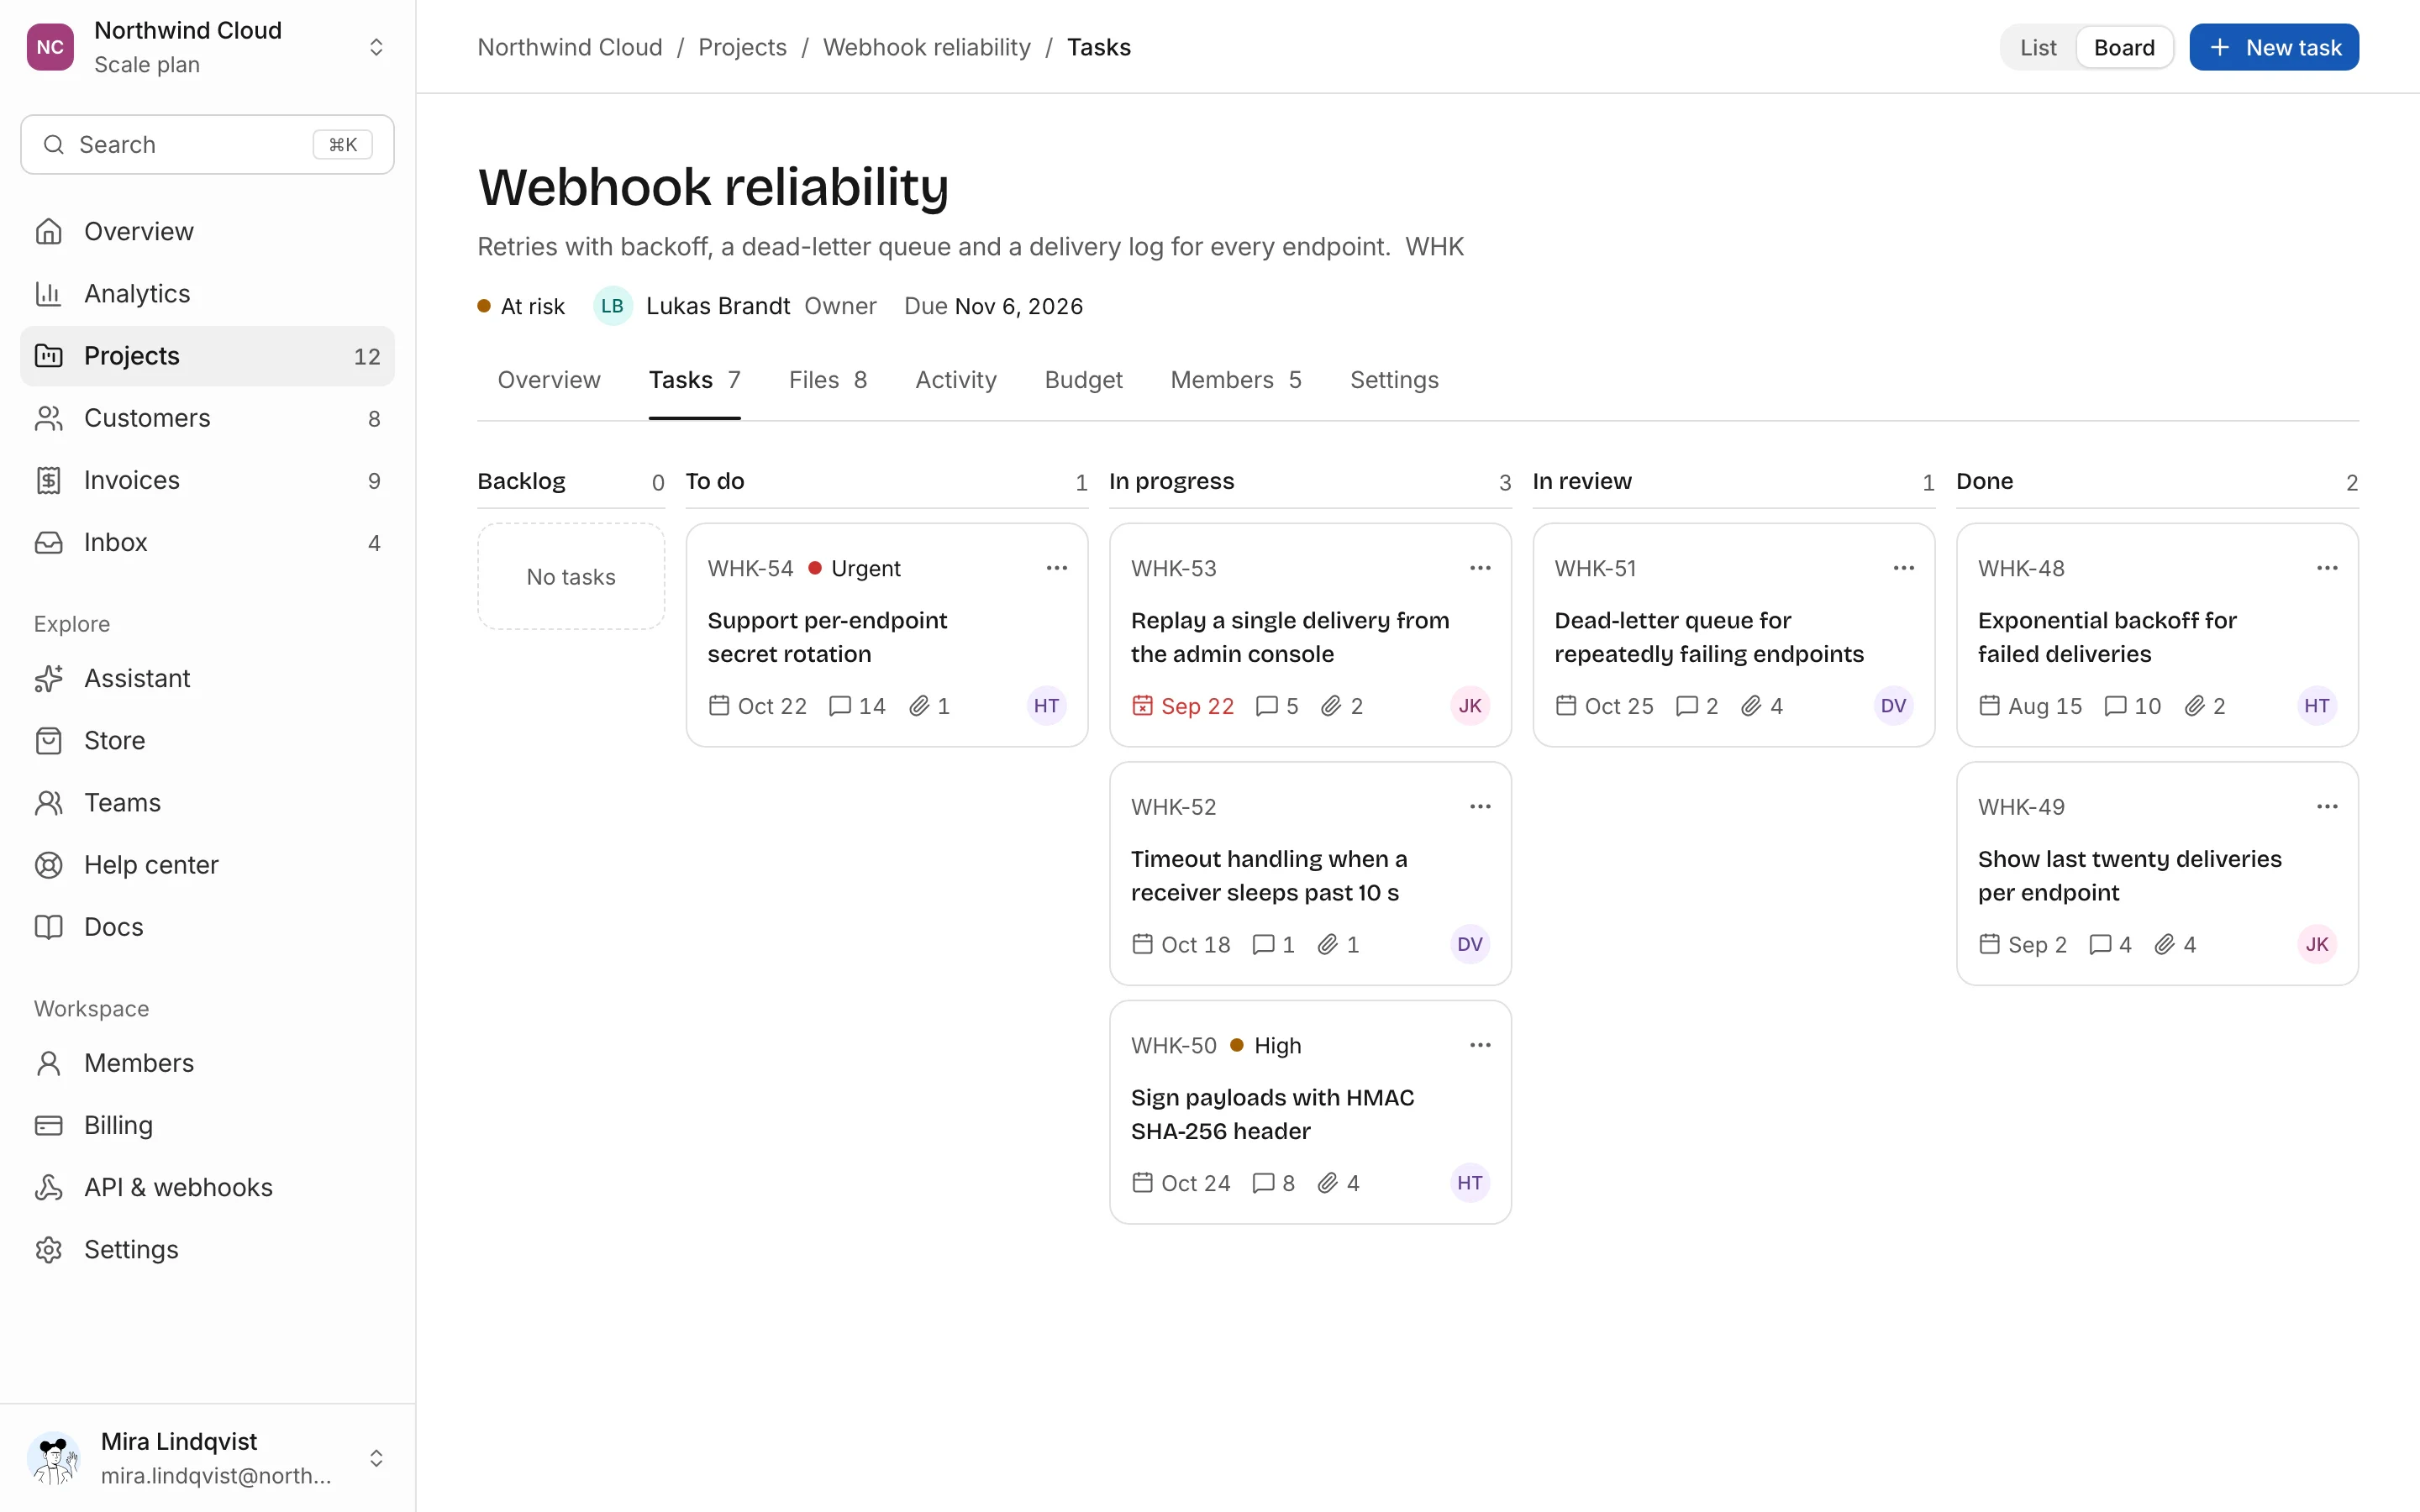Click the JK assignee avatar on WHK-53
Image resolution: width=2420 pixels, height=1512 pixels.
[x=1470, y=706]
